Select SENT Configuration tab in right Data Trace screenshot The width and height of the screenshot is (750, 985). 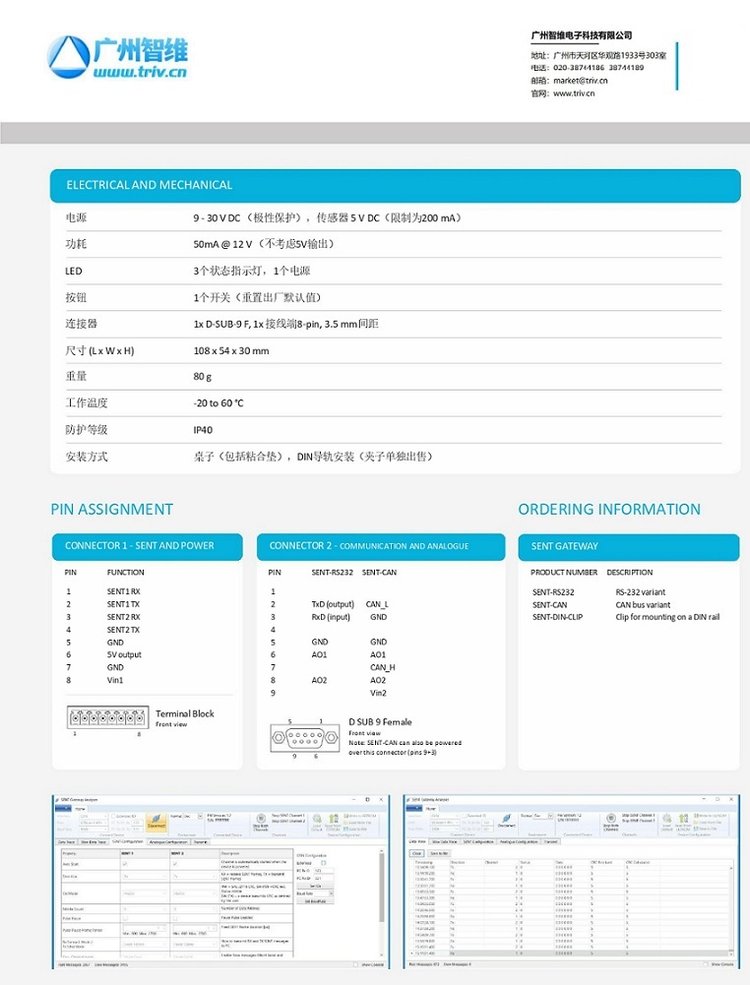479,842
